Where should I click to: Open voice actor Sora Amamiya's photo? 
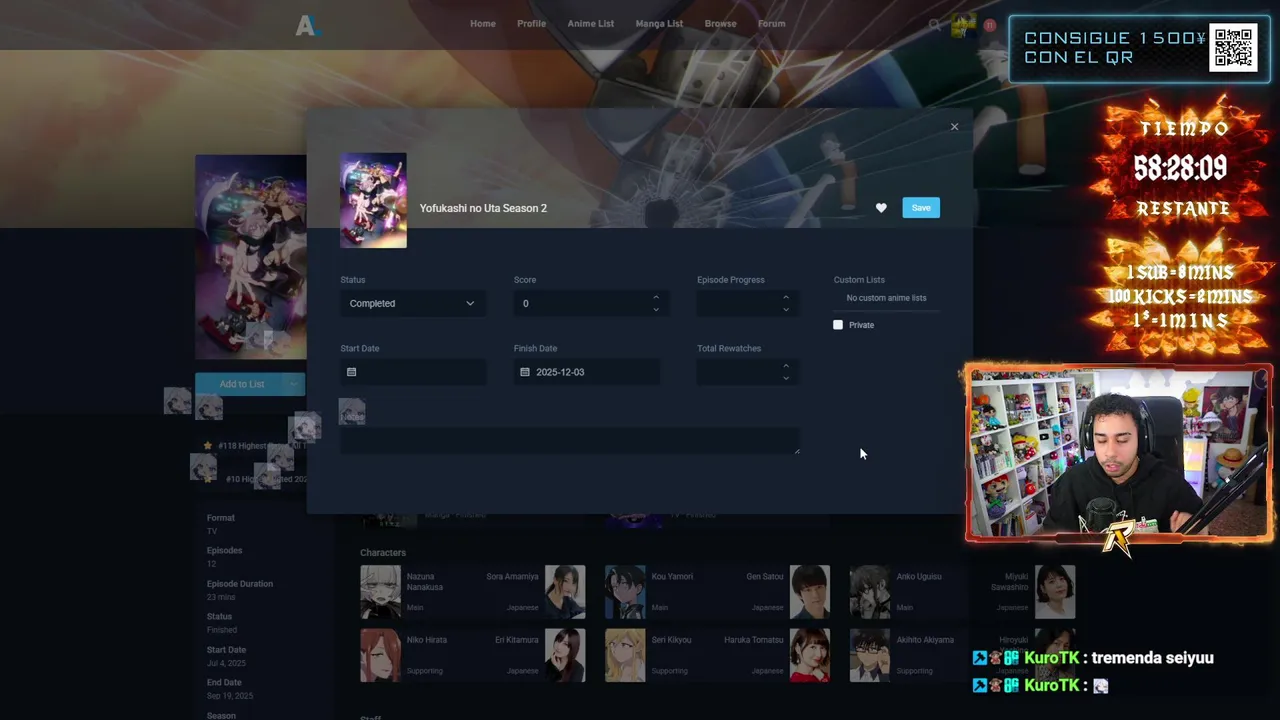(x=565, y=592)
